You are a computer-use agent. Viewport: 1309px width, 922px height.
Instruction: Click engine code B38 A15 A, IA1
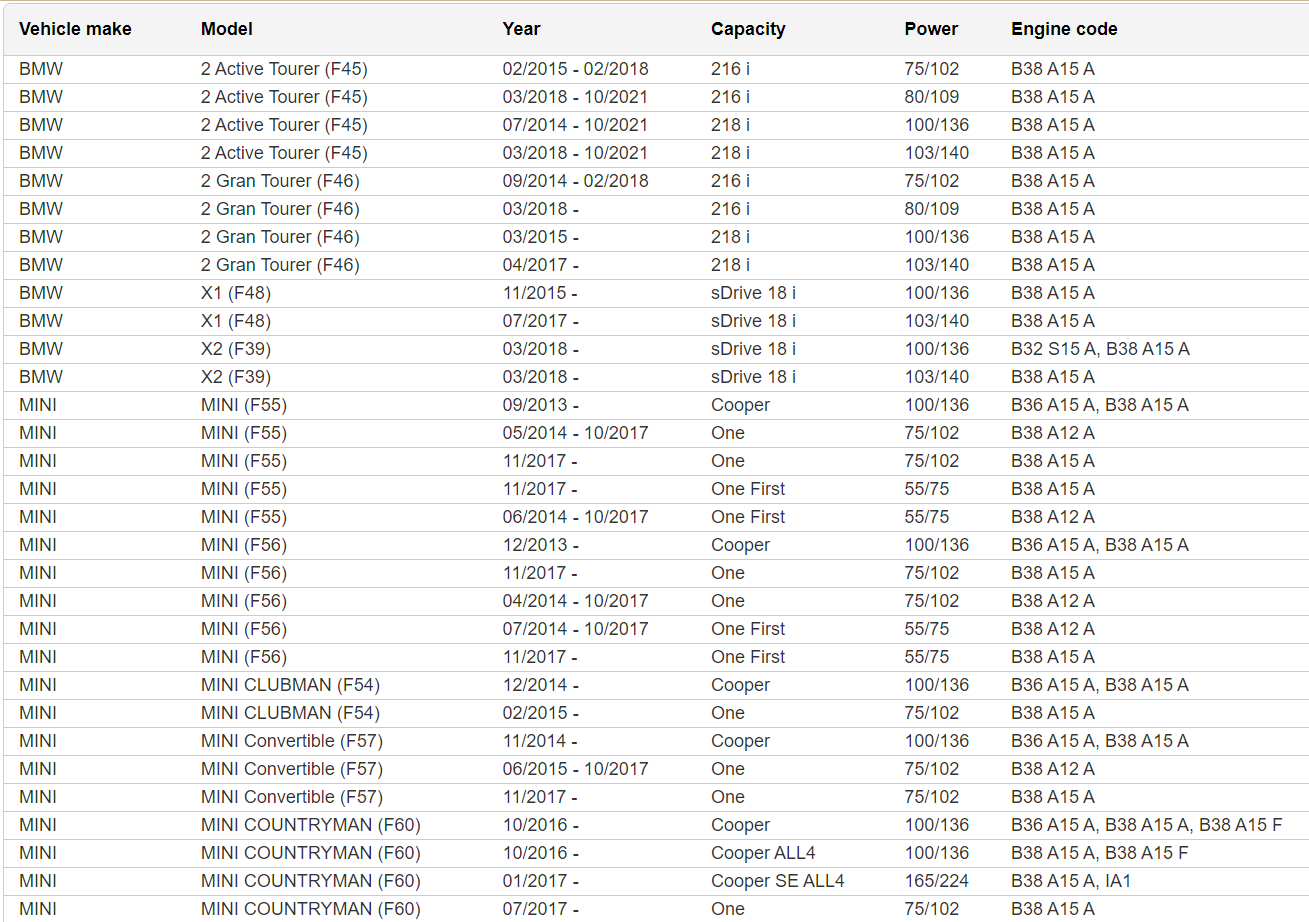tap(1071, 881)
